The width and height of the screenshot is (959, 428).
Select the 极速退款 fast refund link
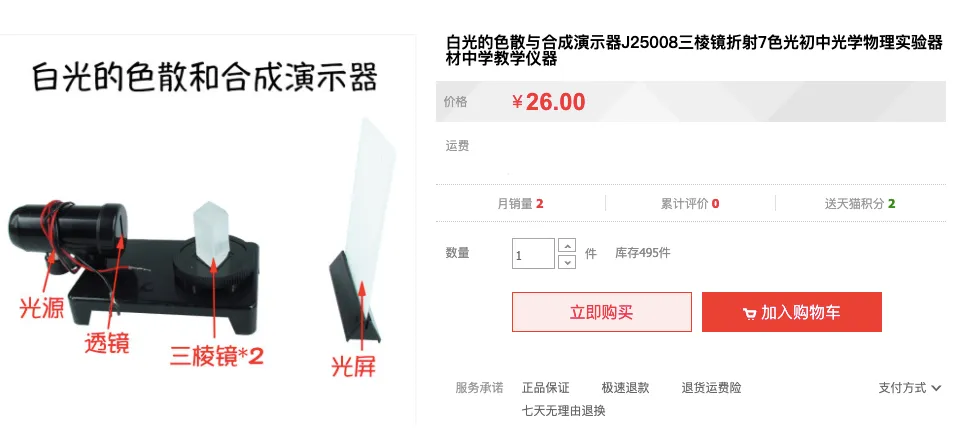coord(625,388)
